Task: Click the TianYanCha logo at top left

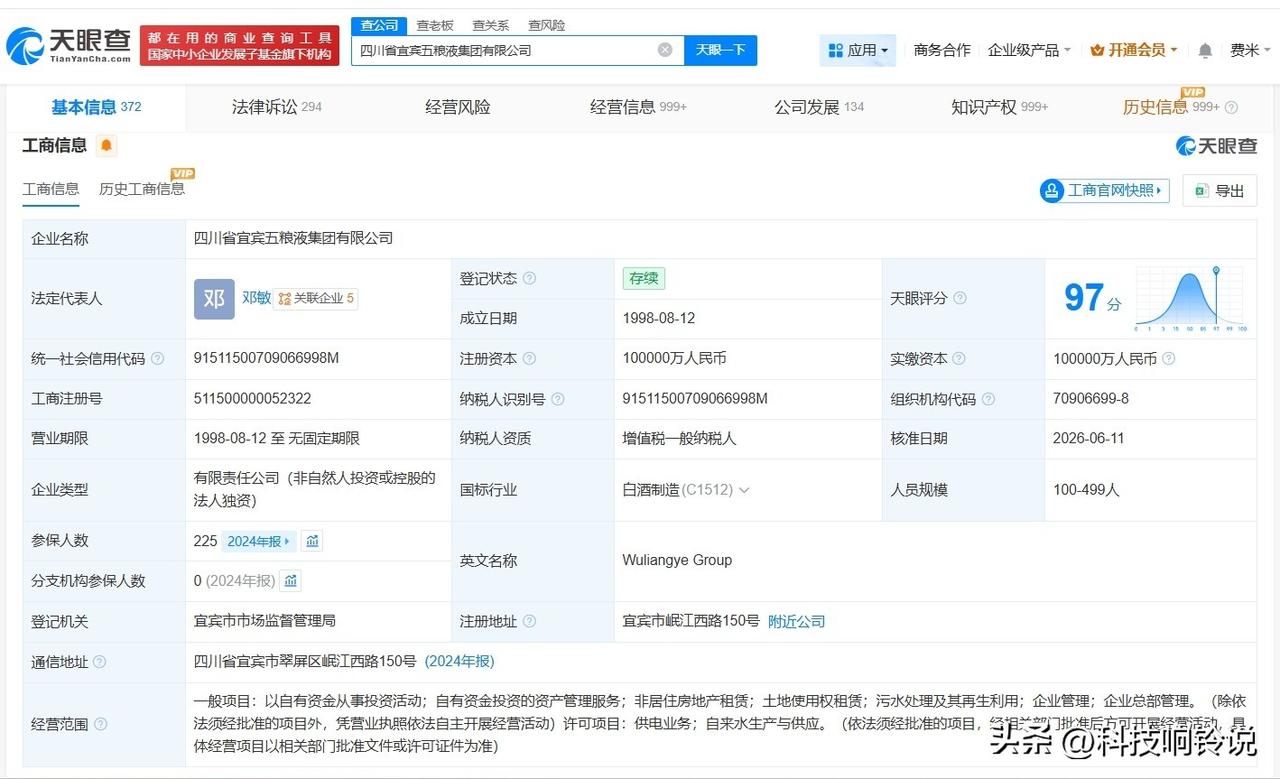Action: 68,45
